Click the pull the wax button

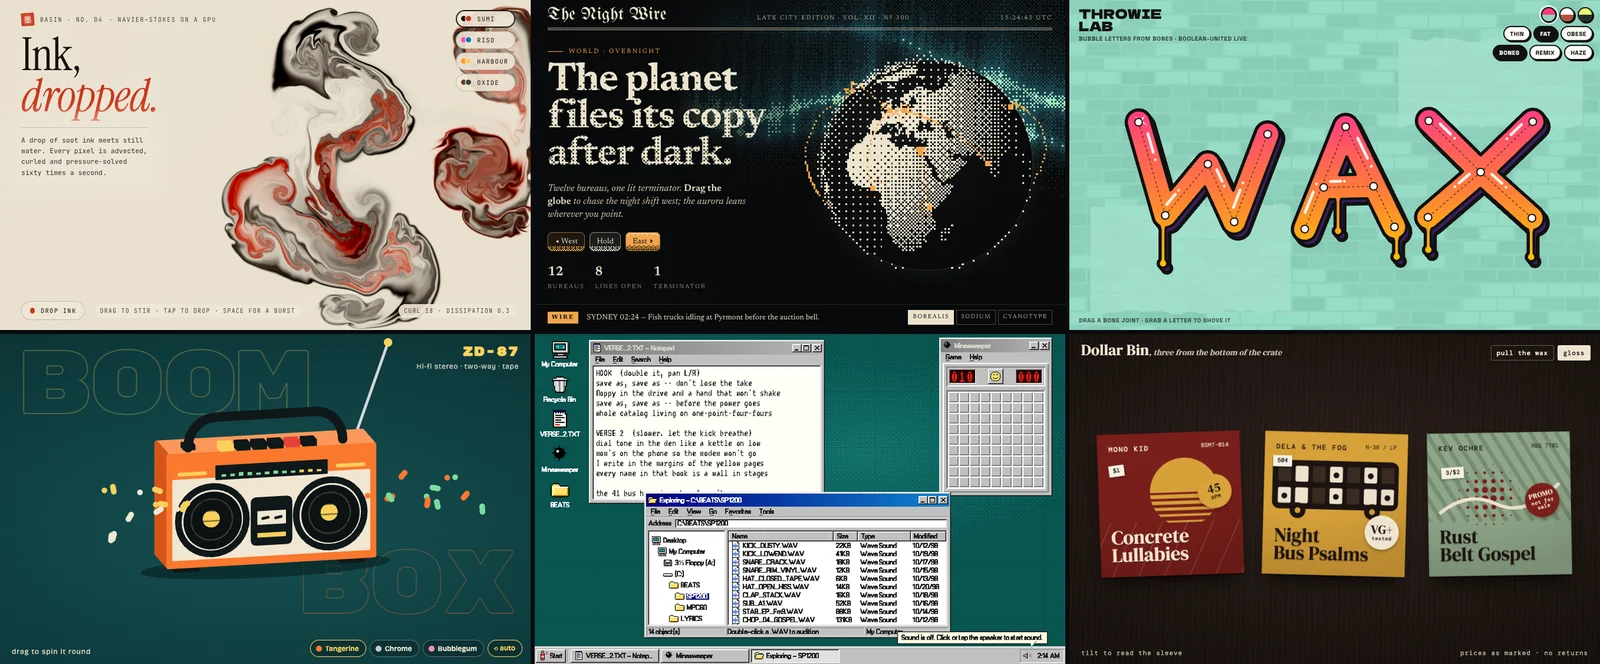(1522, 353)
